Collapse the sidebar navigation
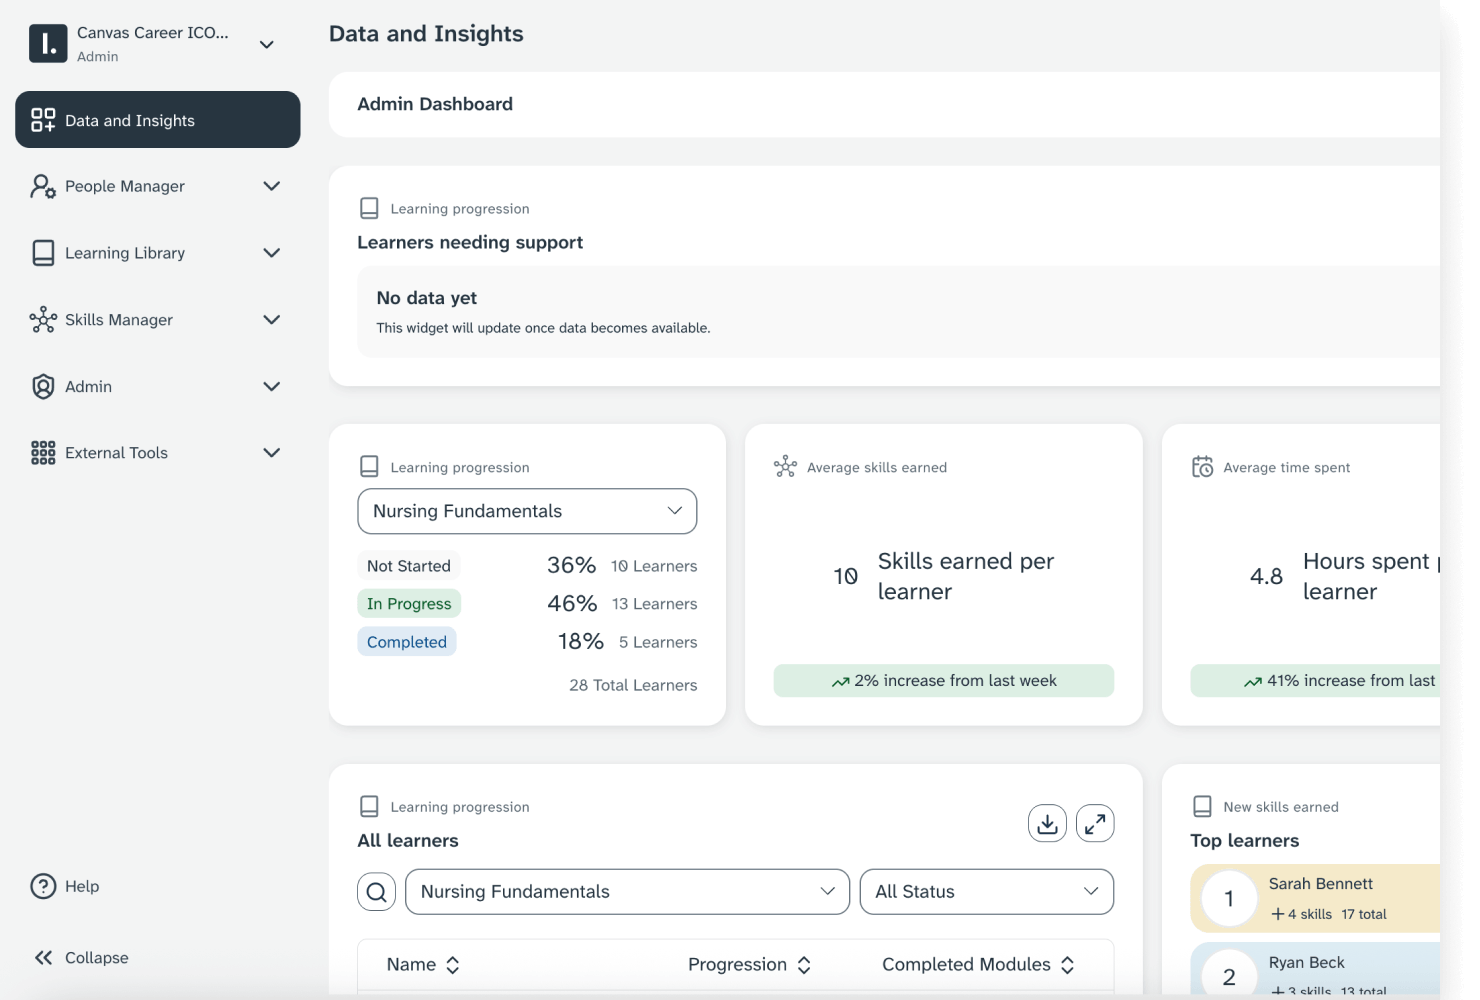This screenshot has height=1000, width=1480. 80,957
